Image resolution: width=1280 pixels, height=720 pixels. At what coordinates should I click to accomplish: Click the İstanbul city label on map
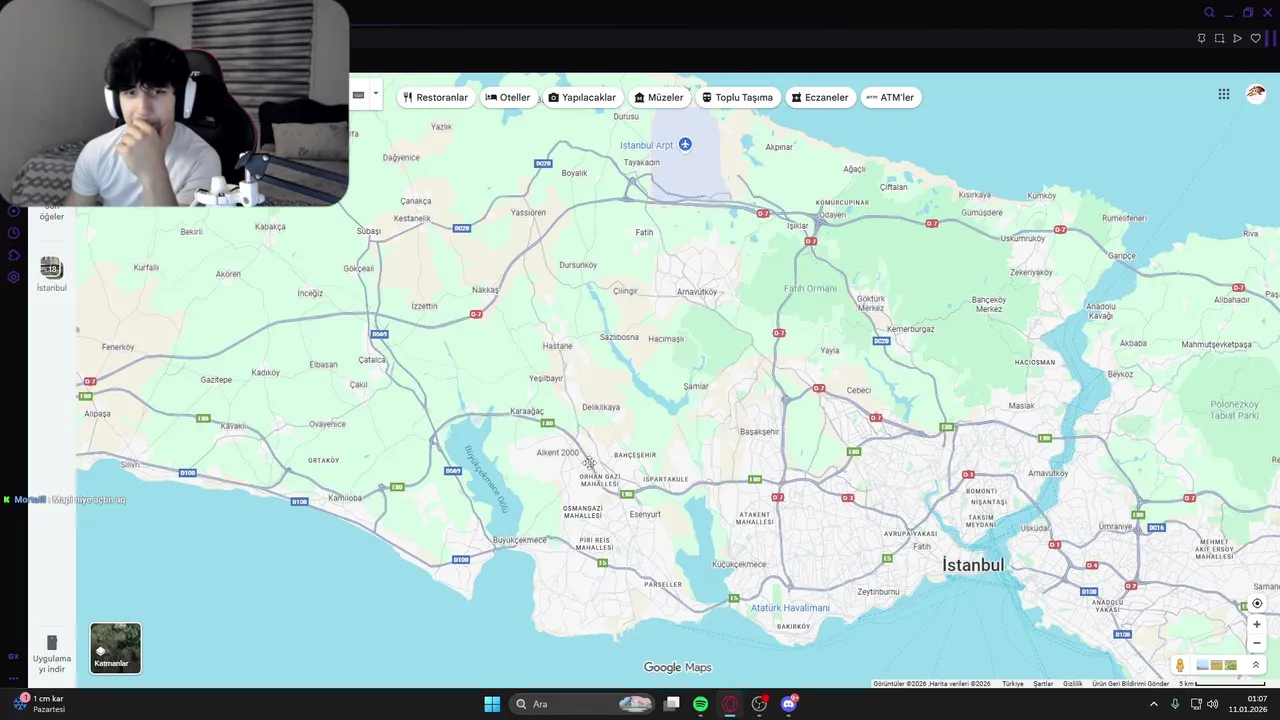point(973,565)
